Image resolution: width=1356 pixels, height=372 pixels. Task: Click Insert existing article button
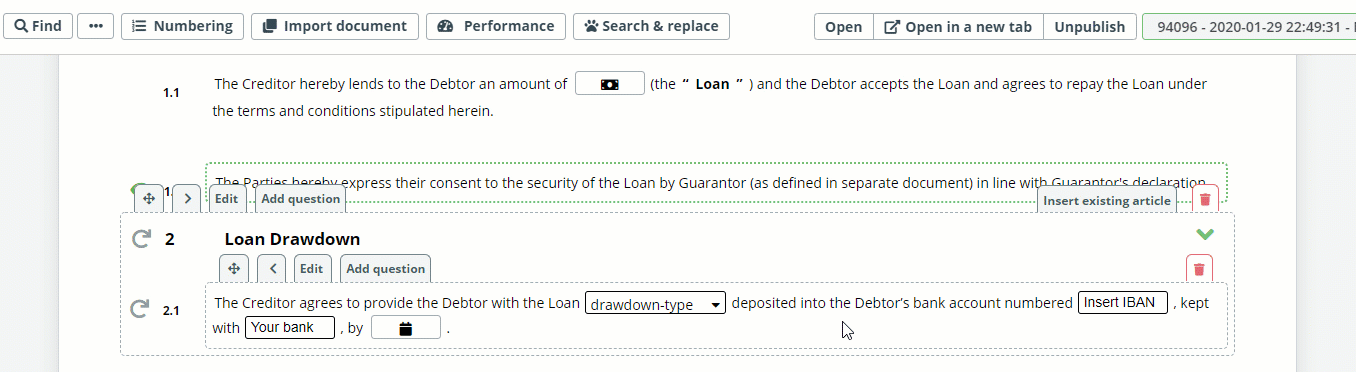click(1107, 200)
